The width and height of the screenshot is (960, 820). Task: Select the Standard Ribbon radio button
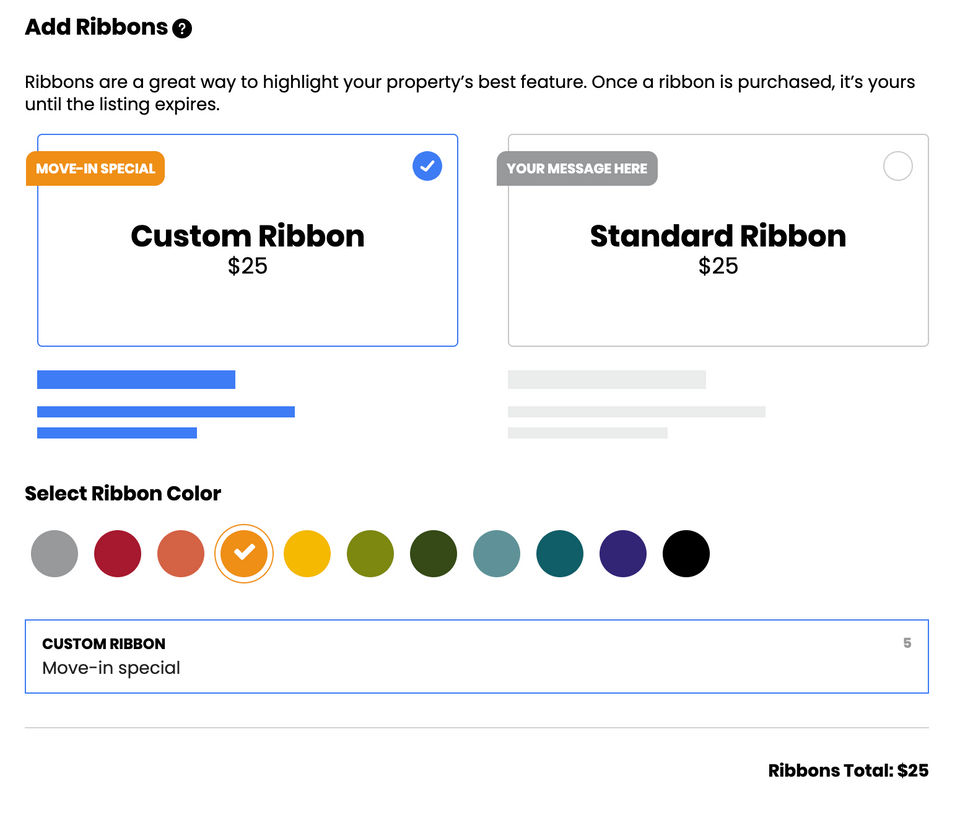click(x=898, y=166)
